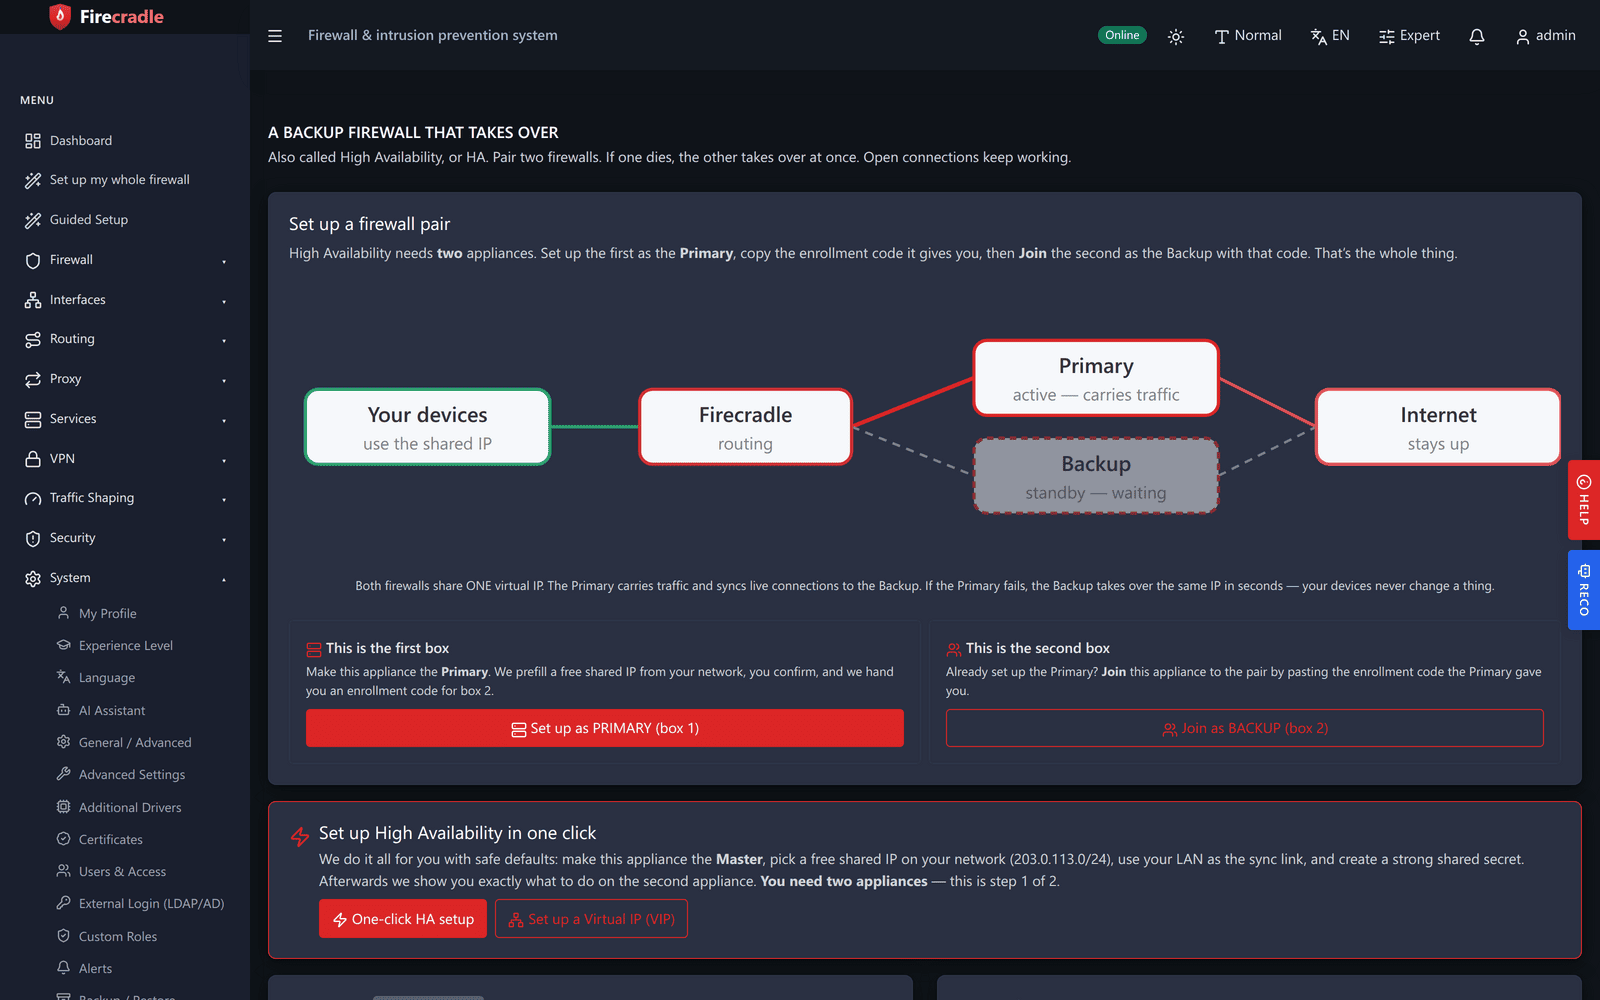Click Join as BACKUP (box 2)
1600x1000 pixels.
(x=1245, y=728)
